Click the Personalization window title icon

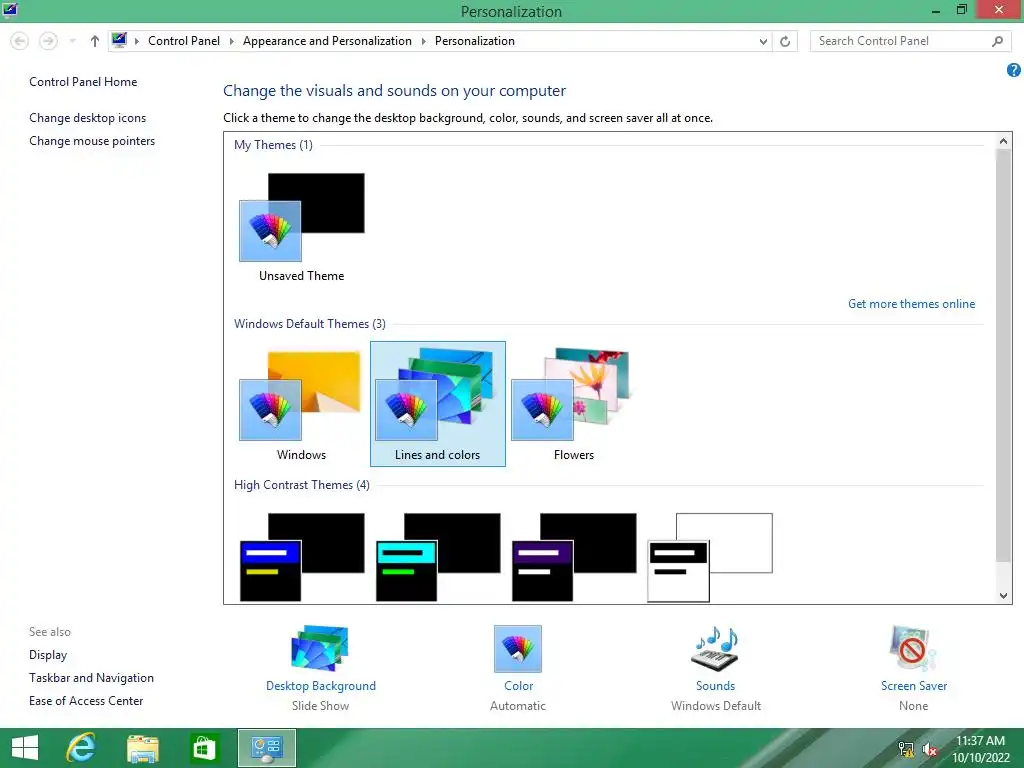(x=10, y=9)
